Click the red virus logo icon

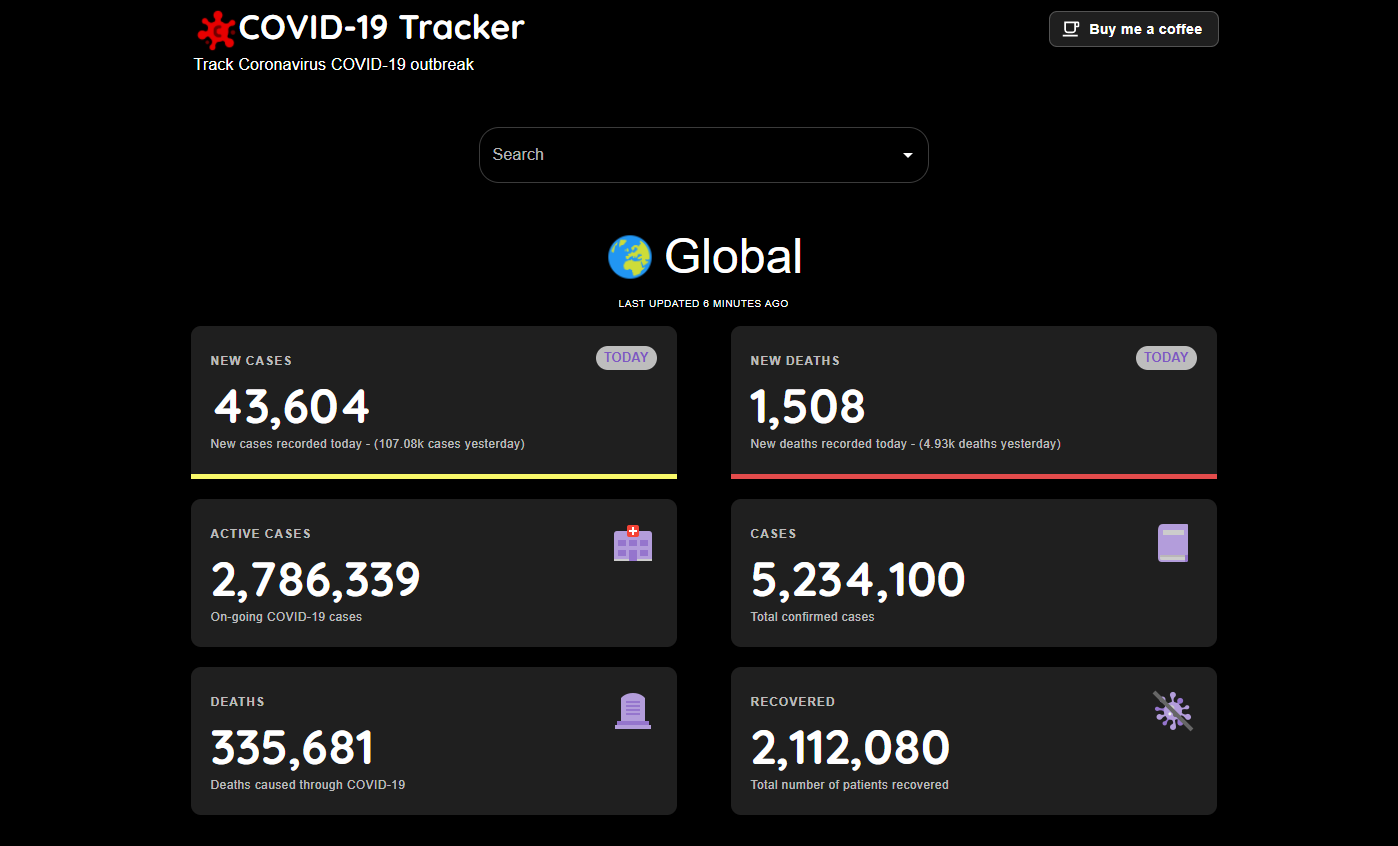click(x=216, y=30)
